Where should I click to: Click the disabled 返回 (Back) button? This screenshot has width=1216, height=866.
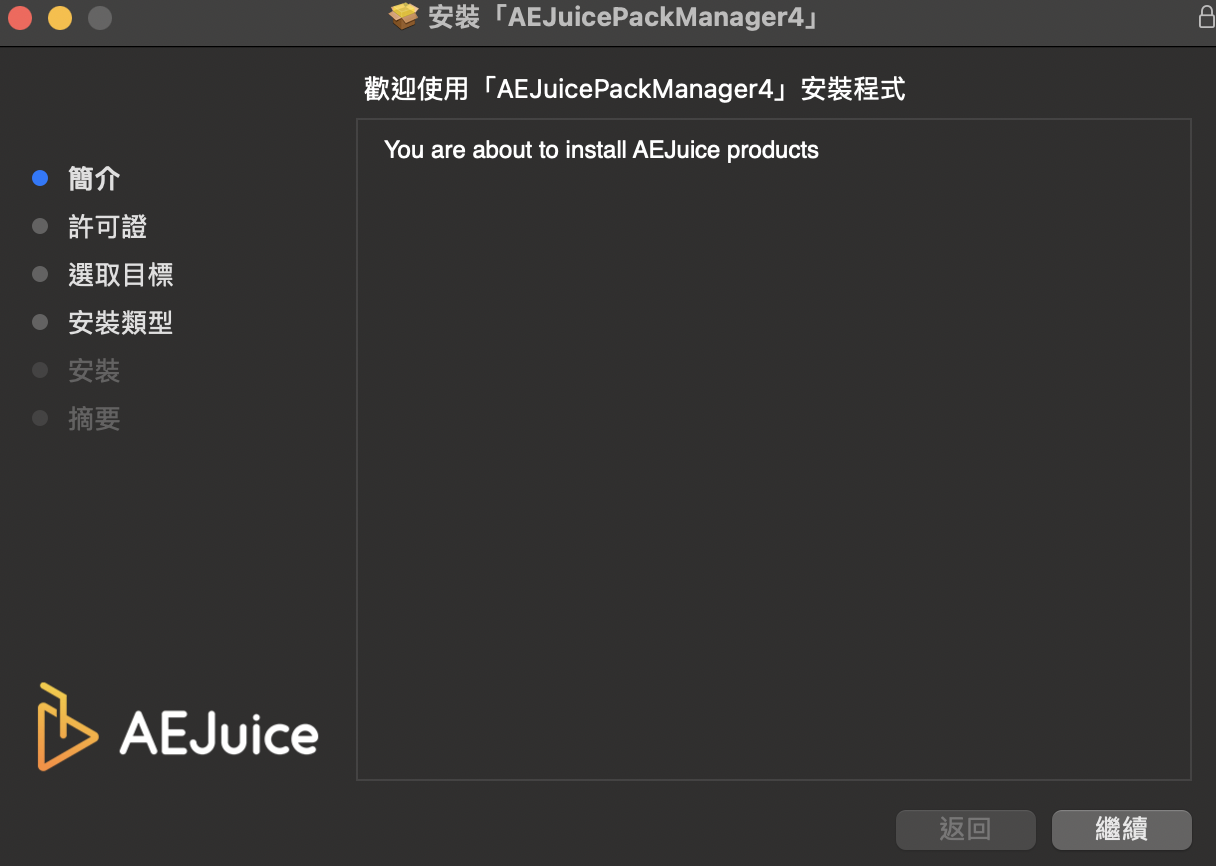(x=965, y=829)
